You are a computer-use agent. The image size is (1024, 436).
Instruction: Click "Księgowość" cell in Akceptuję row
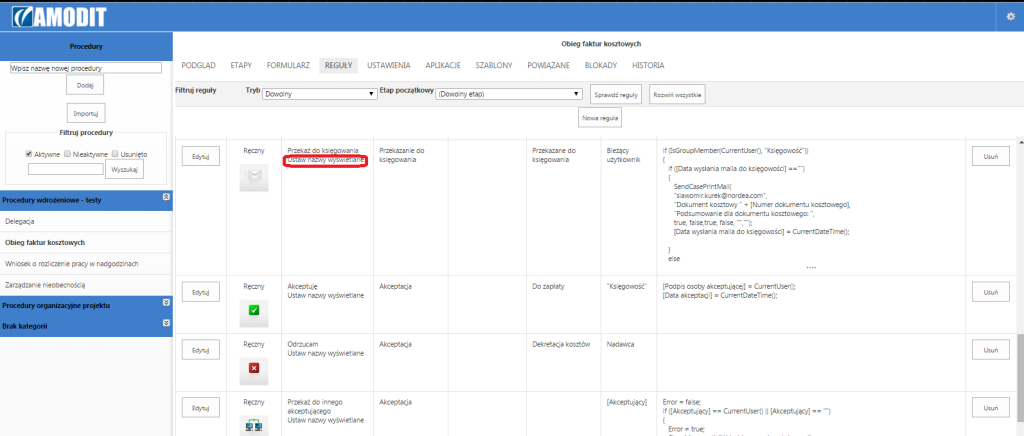pos(626,286)
